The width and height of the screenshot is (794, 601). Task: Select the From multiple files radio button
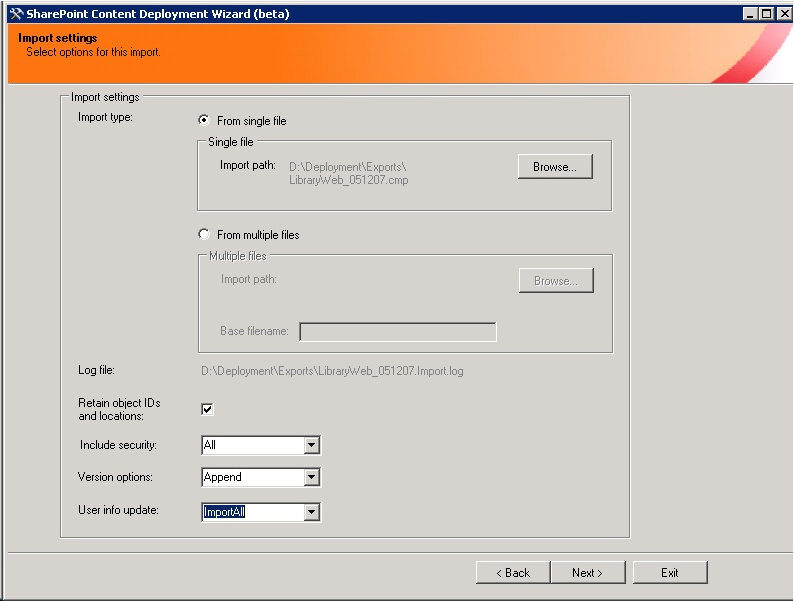[x=204, y=234]
